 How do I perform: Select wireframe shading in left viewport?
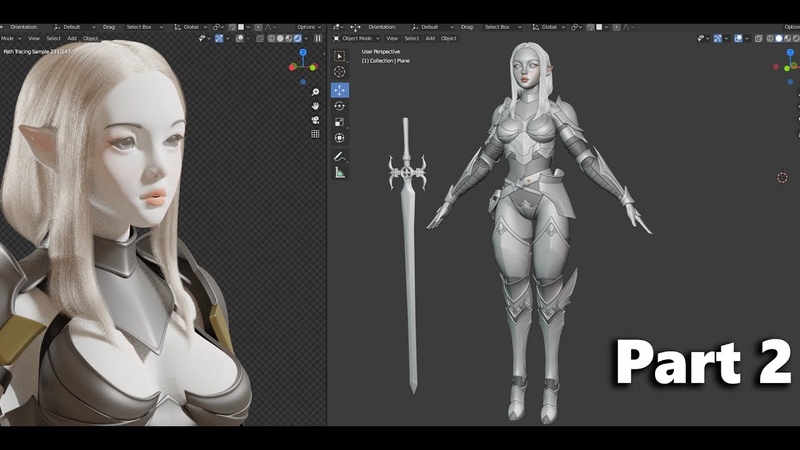tap(271, 38)
